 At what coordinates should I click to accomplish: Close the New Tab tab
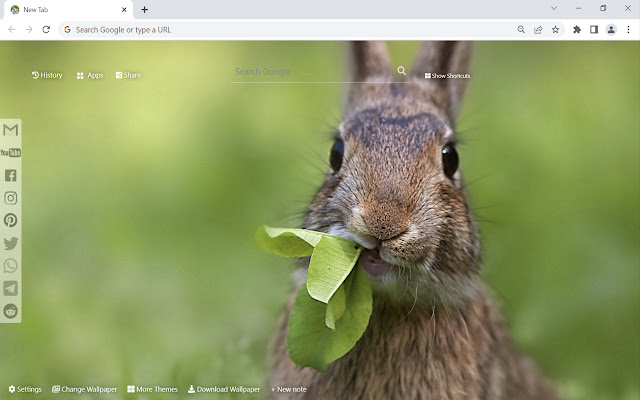click(124, 9)
